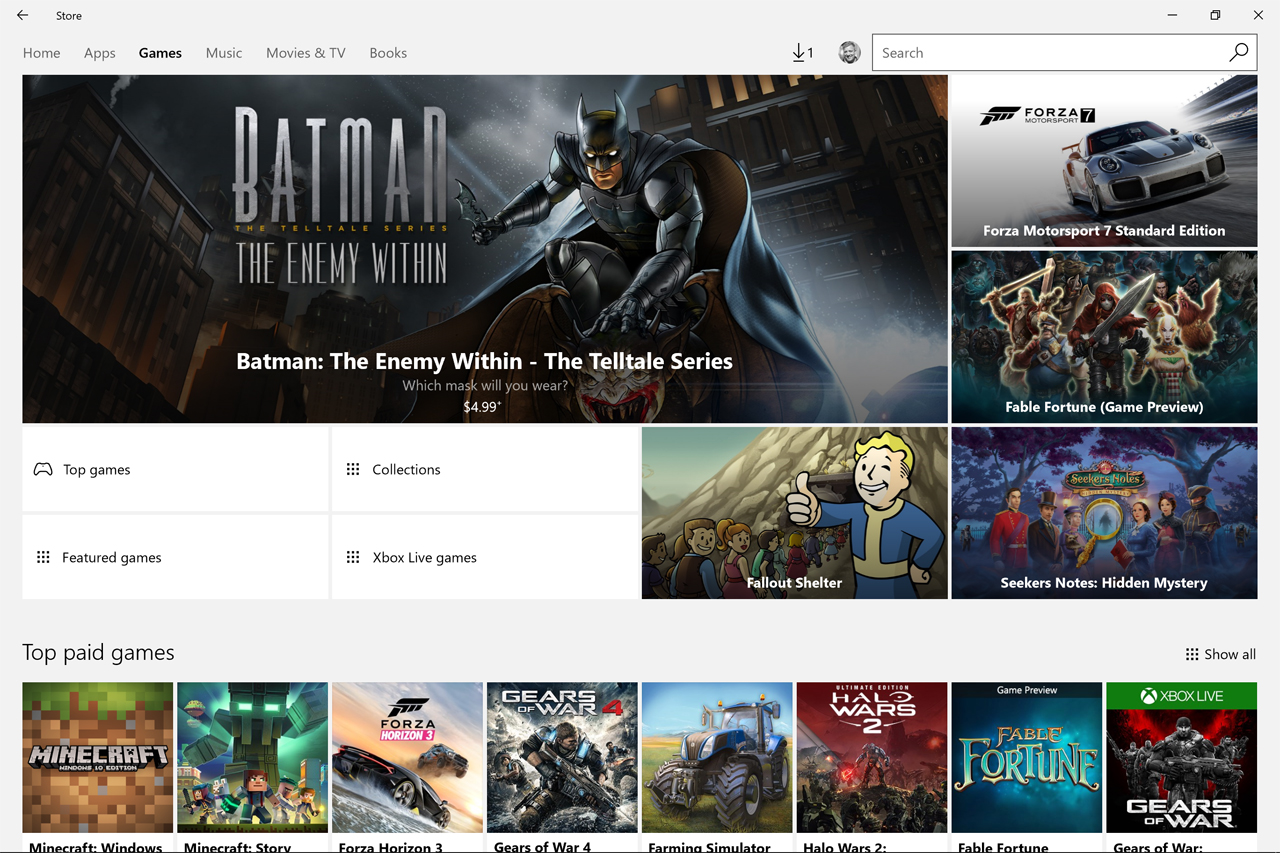Viewport: 1280px width, 853px height.
Task: Show all Top paid games
Action: [1229, 654]
